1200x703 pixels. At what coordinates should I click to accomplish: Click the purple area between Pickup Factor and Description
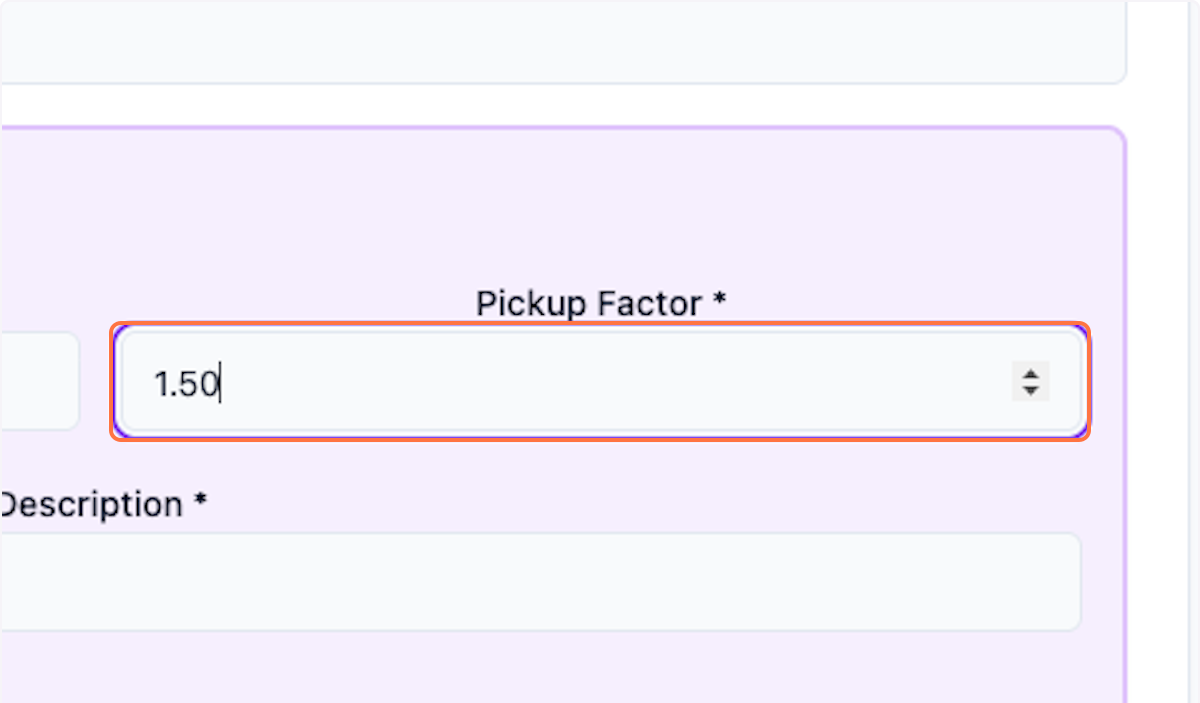pos(600,472)
